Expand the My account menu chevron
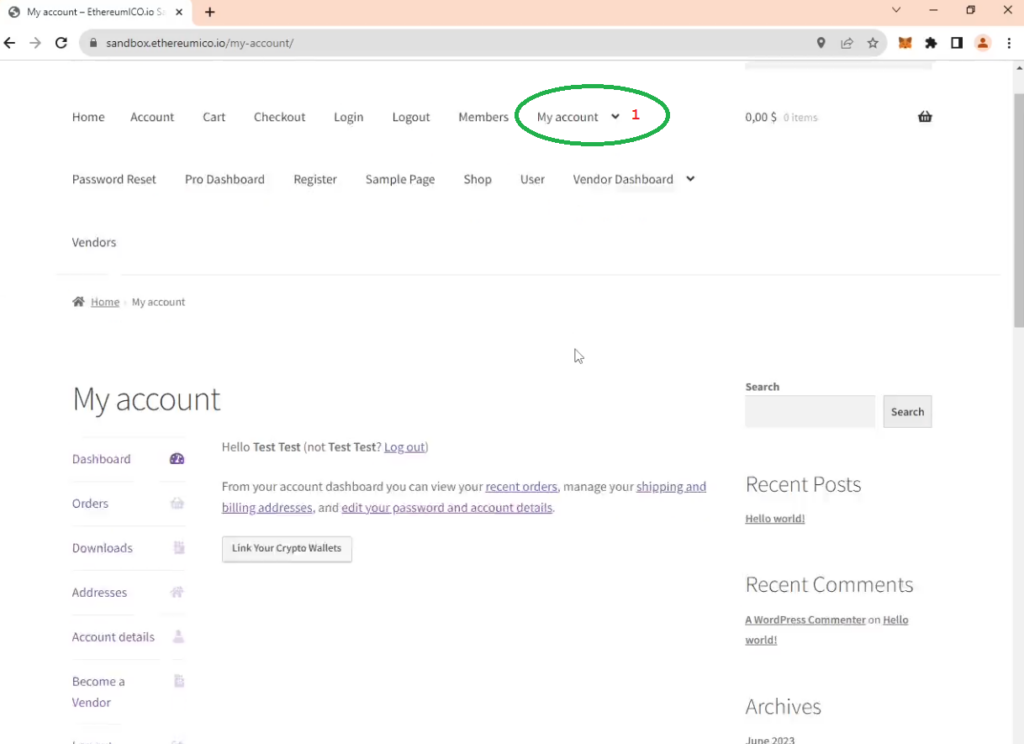Screen dimensions: 1024x744 (x=615, y=117)
